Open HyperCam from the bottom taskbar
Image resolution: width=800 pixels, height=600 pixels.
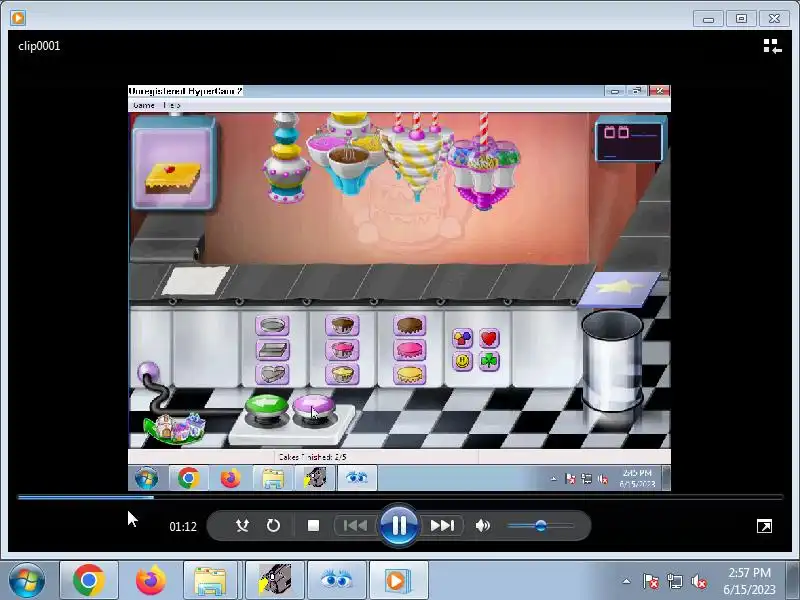274,581
